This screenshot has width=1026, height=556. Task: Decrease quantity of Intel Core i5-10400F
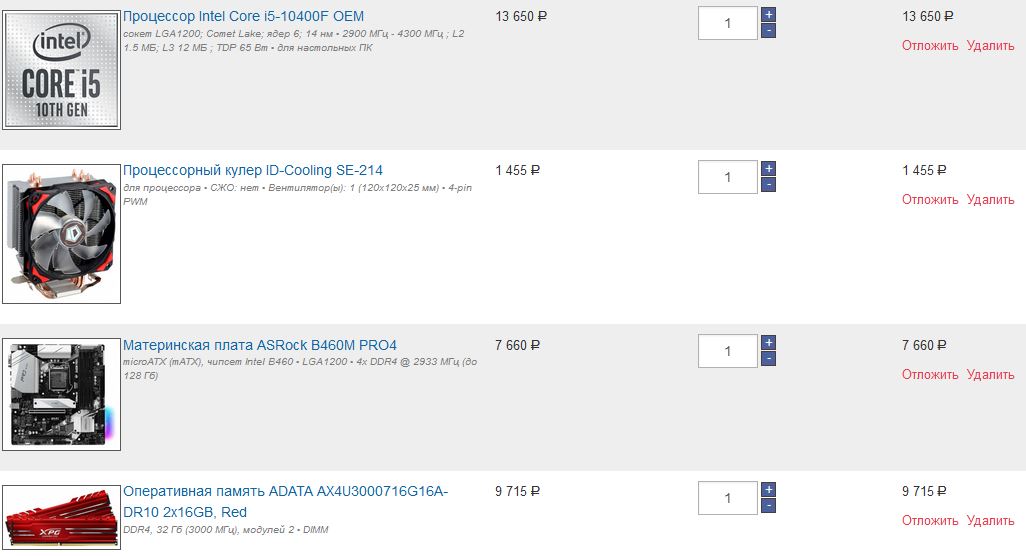point(768,31)
